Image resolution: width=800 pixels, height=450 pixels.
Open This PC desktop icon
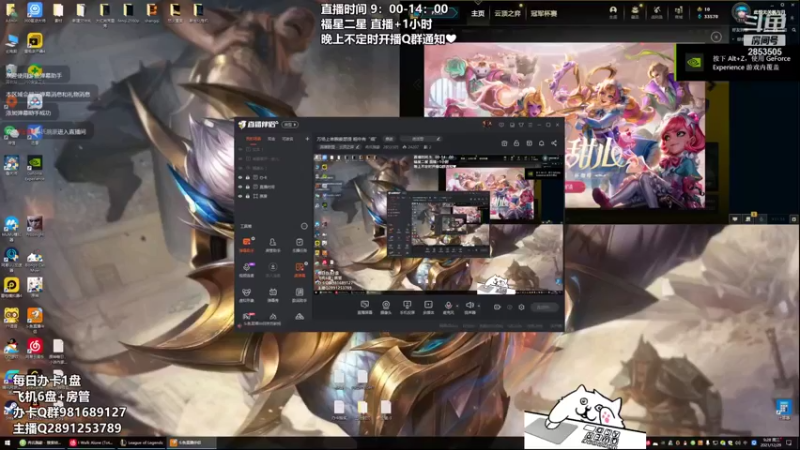point(11,43)
